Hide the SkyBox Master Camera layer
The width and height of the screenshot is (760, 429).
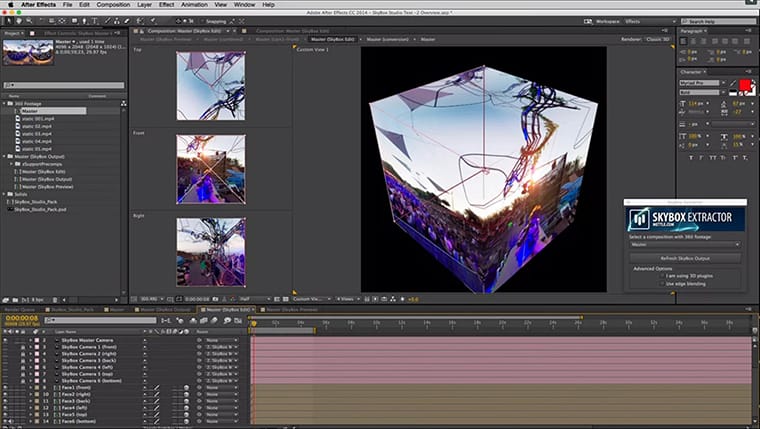pos(5,340)
